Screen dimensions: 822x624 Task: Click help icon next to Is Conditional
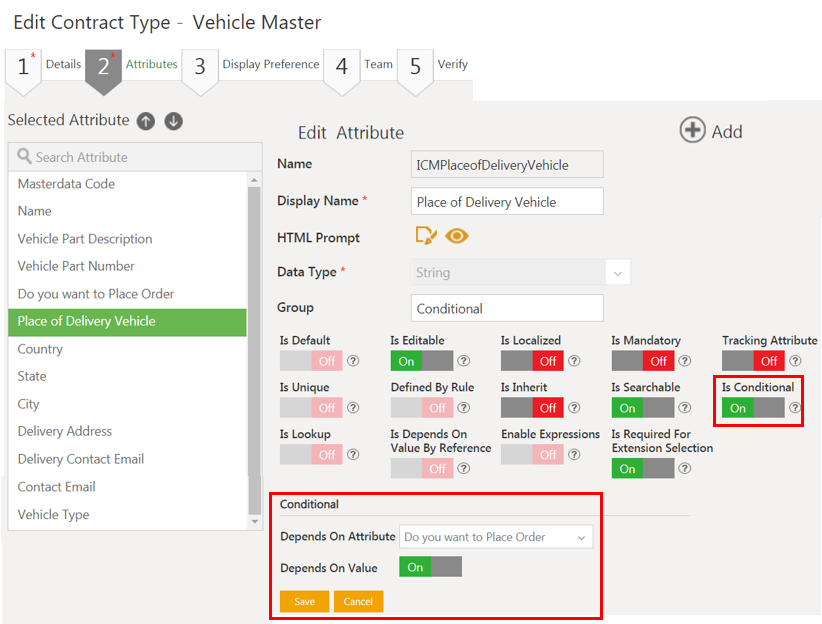tap(795, 408)
